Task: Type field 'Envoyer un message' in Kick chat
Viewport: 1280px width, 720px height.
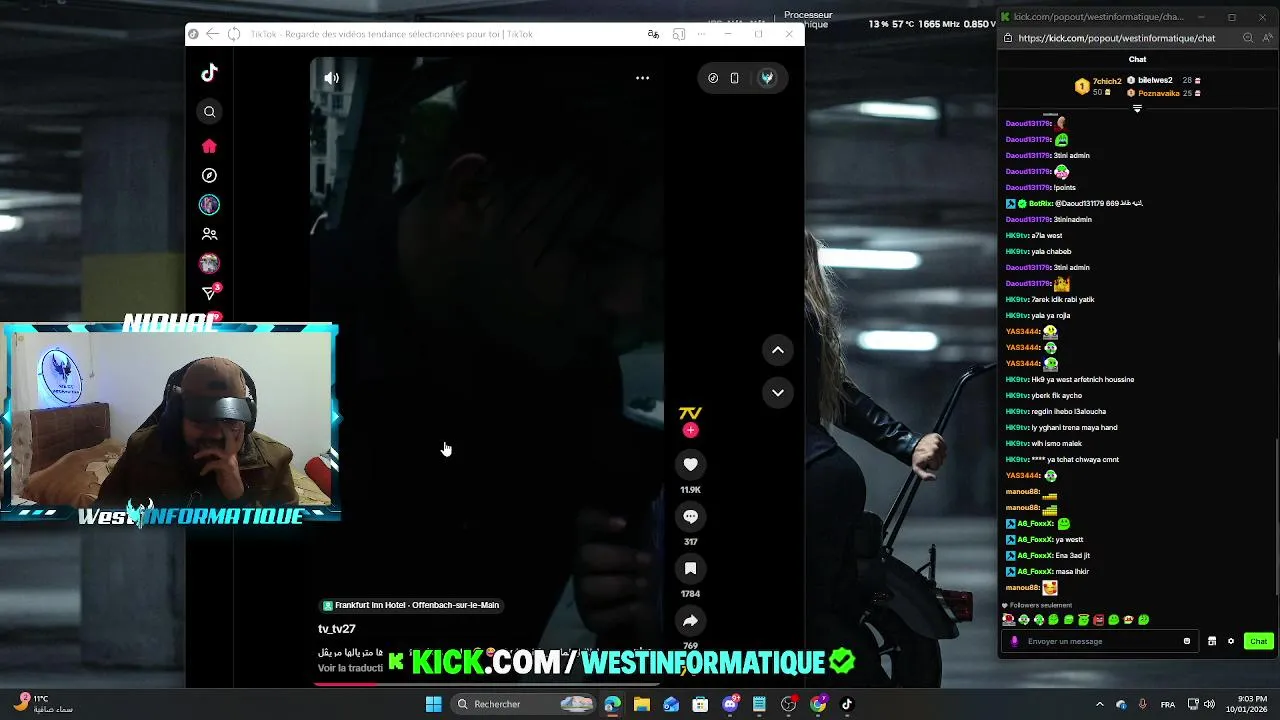Action: (x=1100, y=641)
